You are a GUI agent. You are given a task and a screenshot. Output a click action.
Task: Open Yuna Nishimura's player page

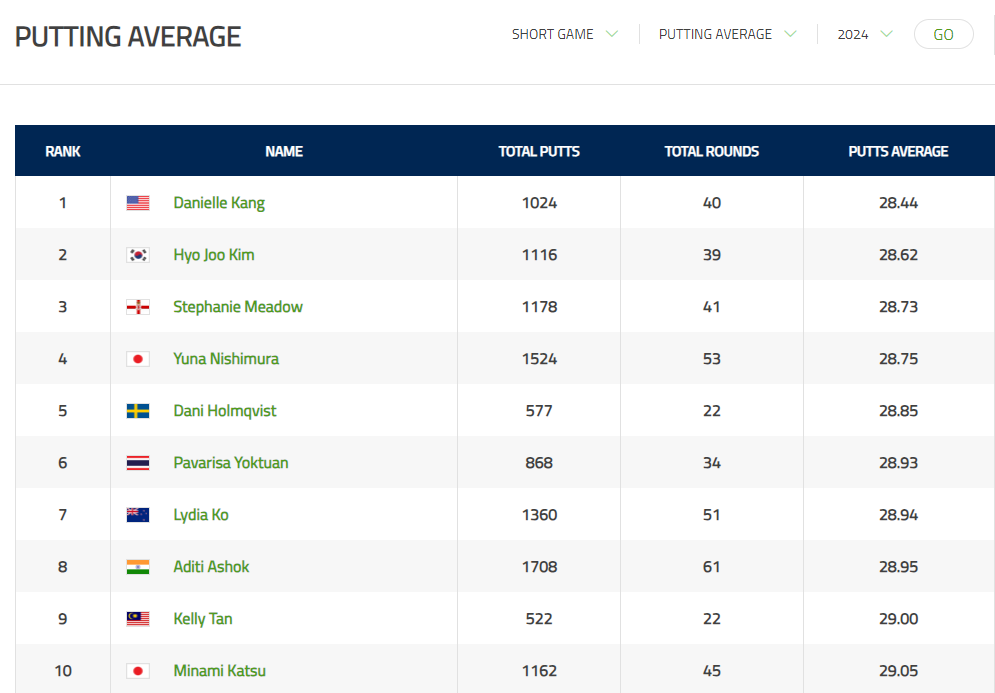pos(226,359)
